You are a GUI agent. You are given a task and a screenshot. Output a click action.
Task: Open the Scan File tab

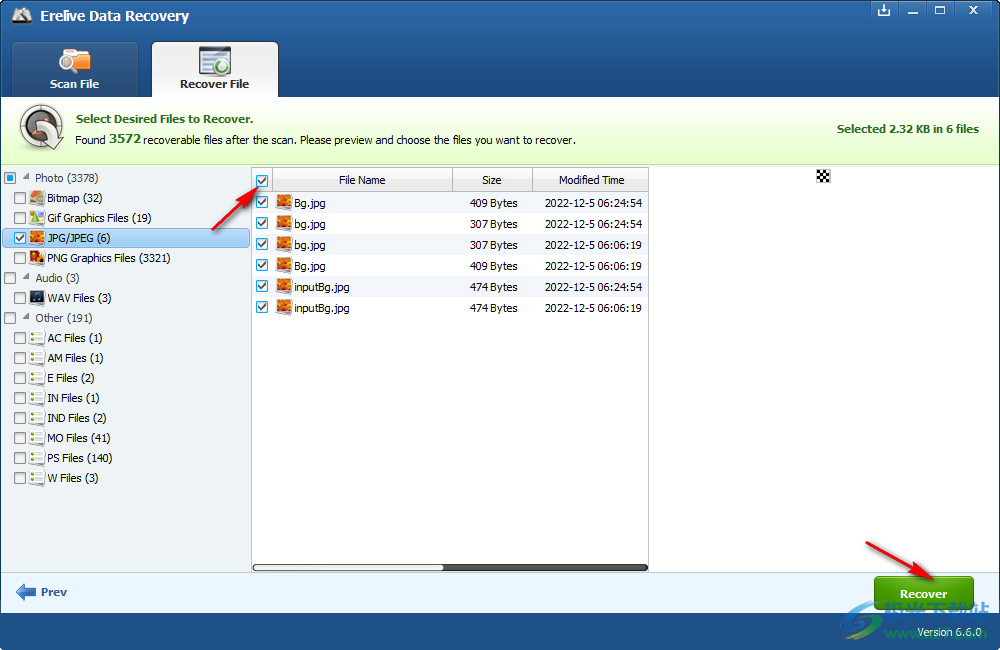point(75,70)
